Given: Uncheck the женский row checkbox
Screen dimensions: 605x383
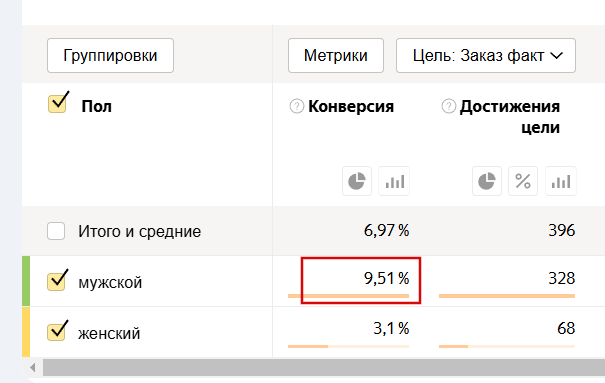Looking at the screenshot, I should (x=56, y=332).
